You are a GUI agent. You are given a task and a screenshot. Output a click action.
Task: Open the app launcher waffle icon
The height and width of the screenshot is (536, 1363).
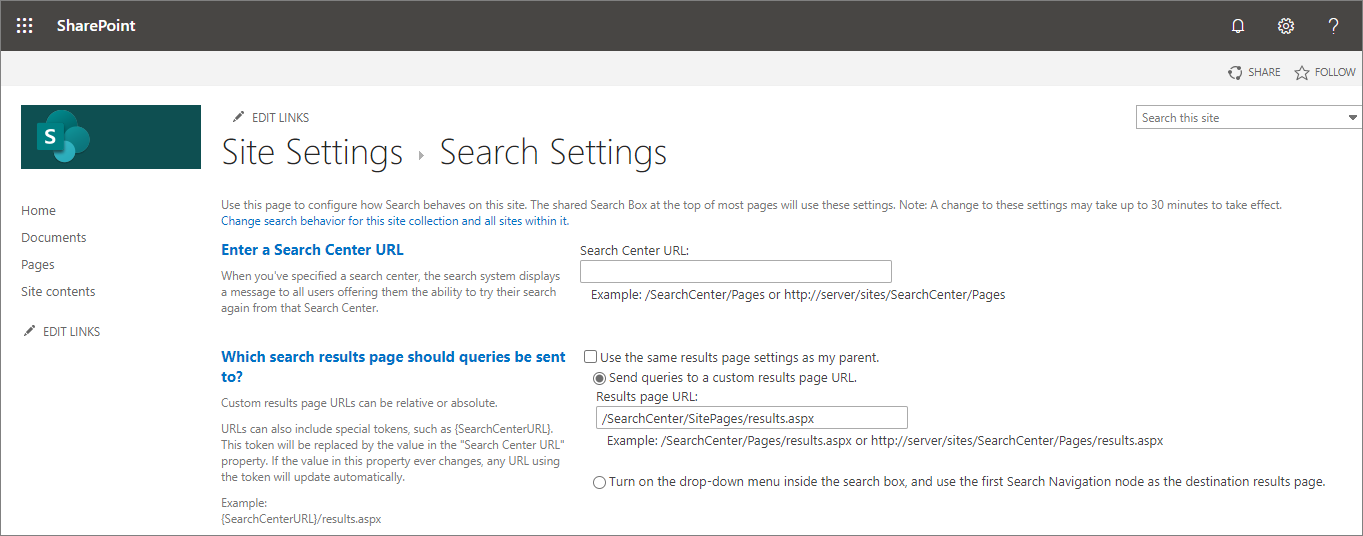point(25,26)
